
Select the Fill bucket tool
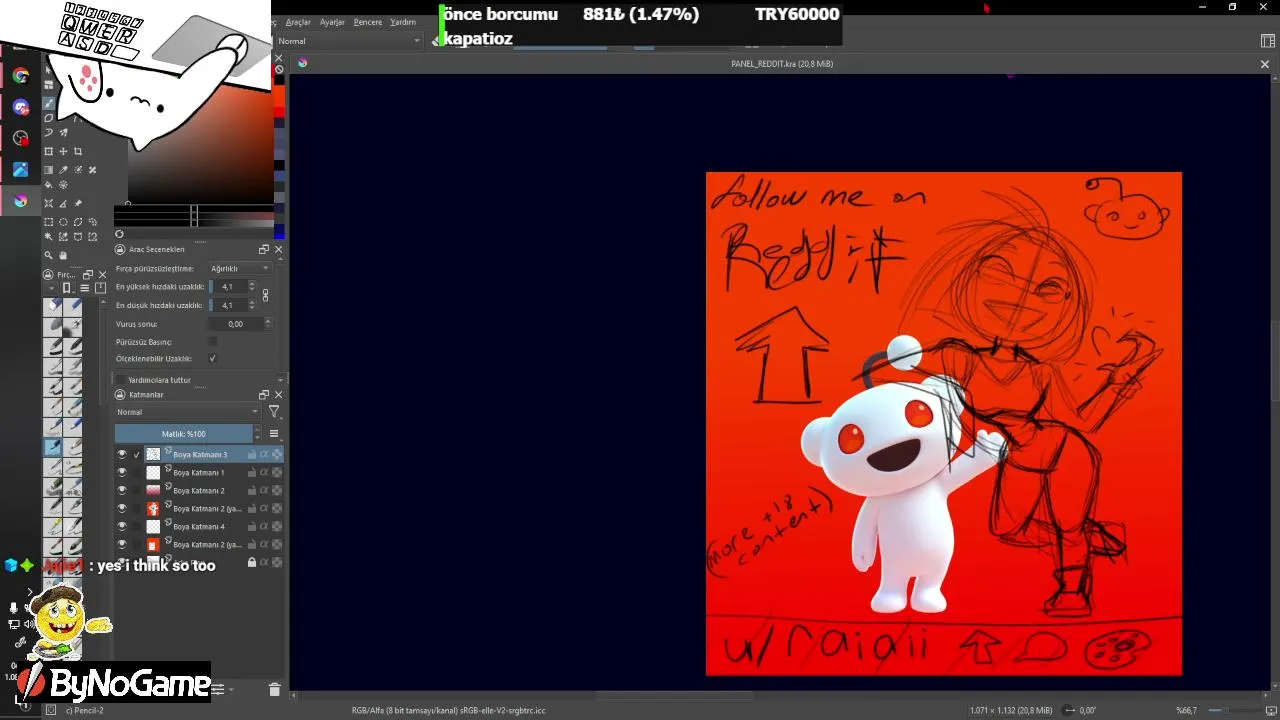(x=49, y=185)
